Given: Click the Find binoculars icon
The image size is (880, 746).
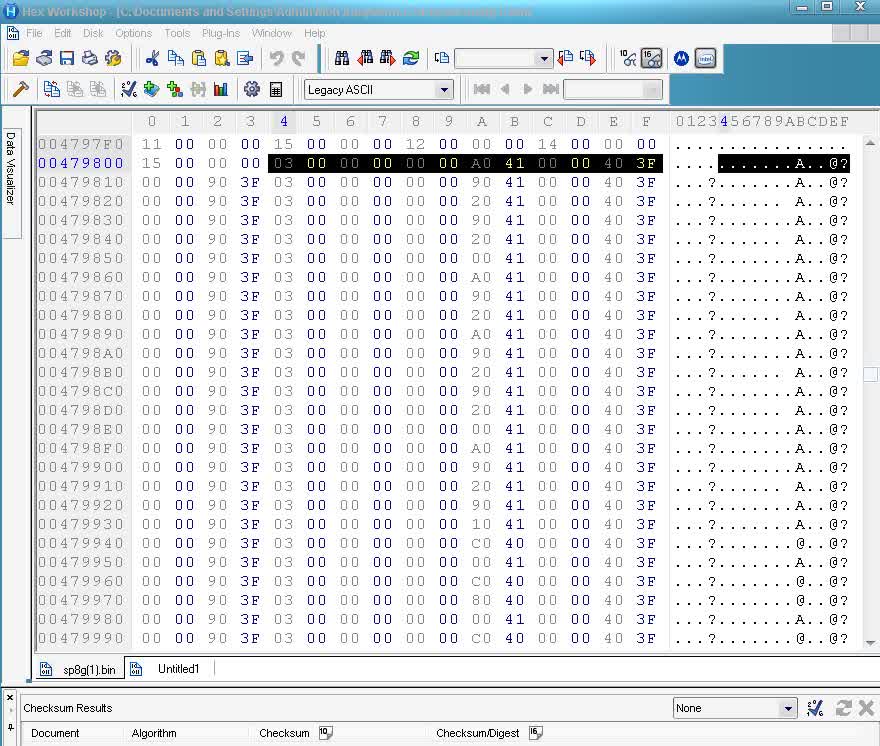Looking at the screenshot, I should click(342, 59).
